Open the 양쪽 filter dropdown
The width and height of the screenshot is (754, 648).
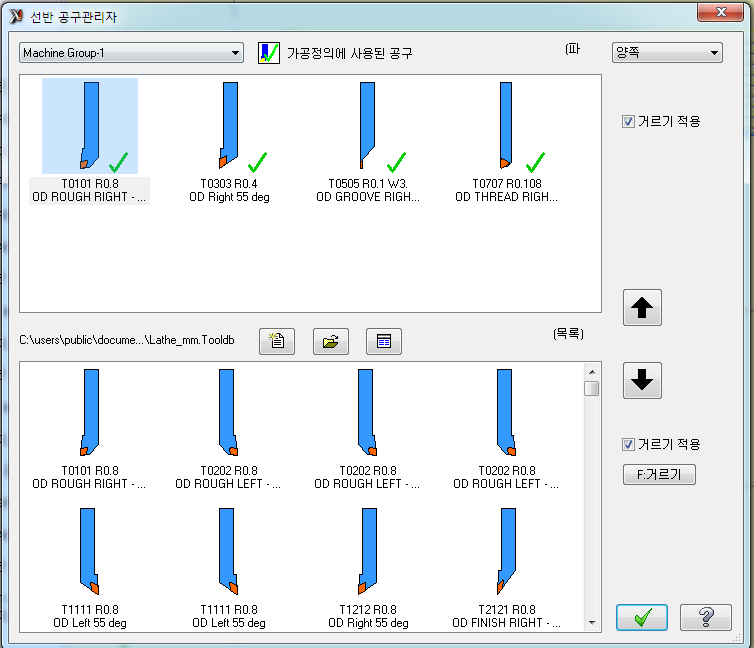click(667, 52)
